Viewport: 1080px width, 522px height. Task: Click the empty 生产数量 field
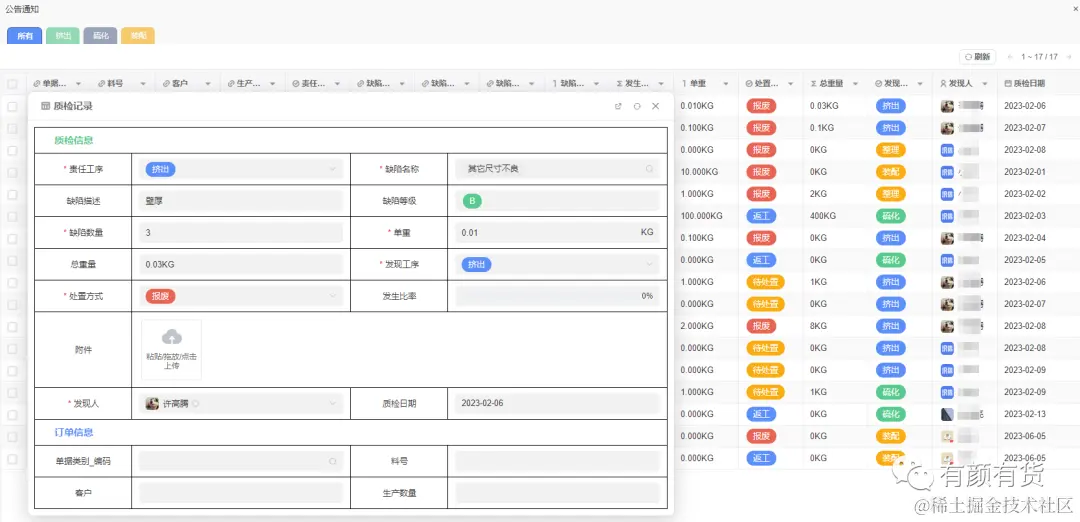point(557,493)
